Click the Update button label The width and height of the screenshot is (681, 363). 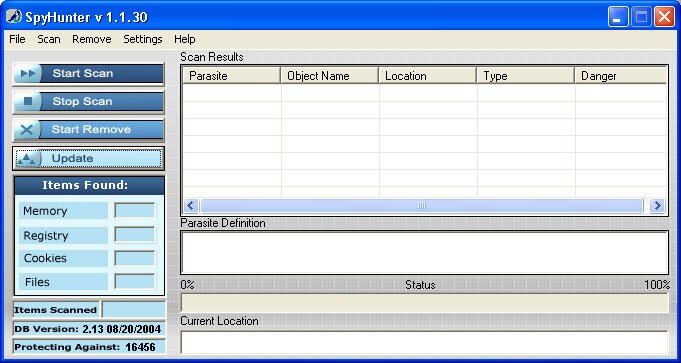click(72, 158)
